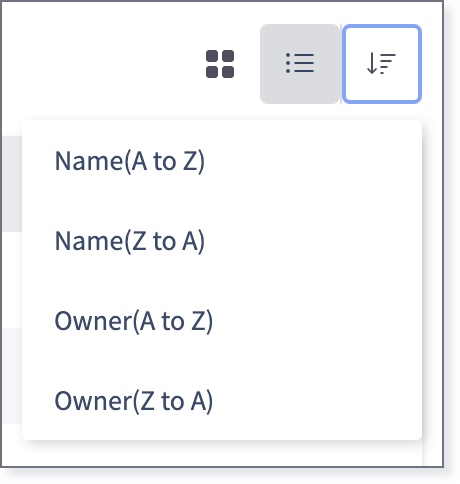Select the highlighted list display button
Image resolution: width=460 pixels, height=484 pixels.
(300, 64)
